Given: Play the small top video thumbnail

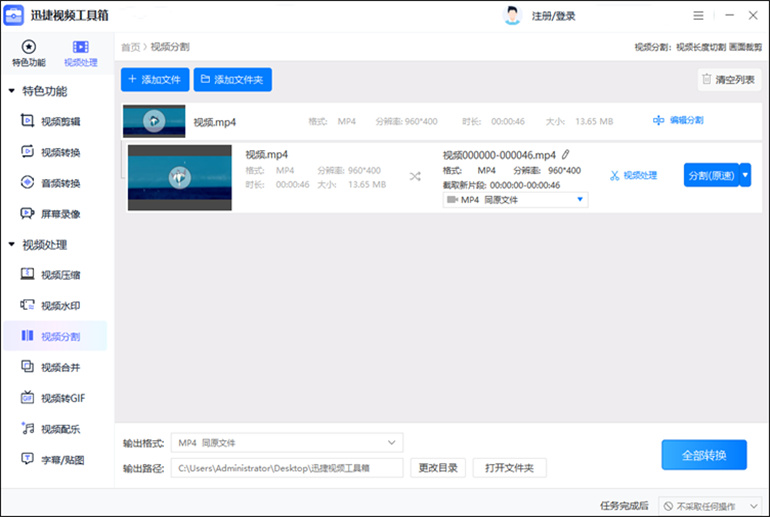Looking at the screenshot, I should pyautogui.click(x=154, y=121).
